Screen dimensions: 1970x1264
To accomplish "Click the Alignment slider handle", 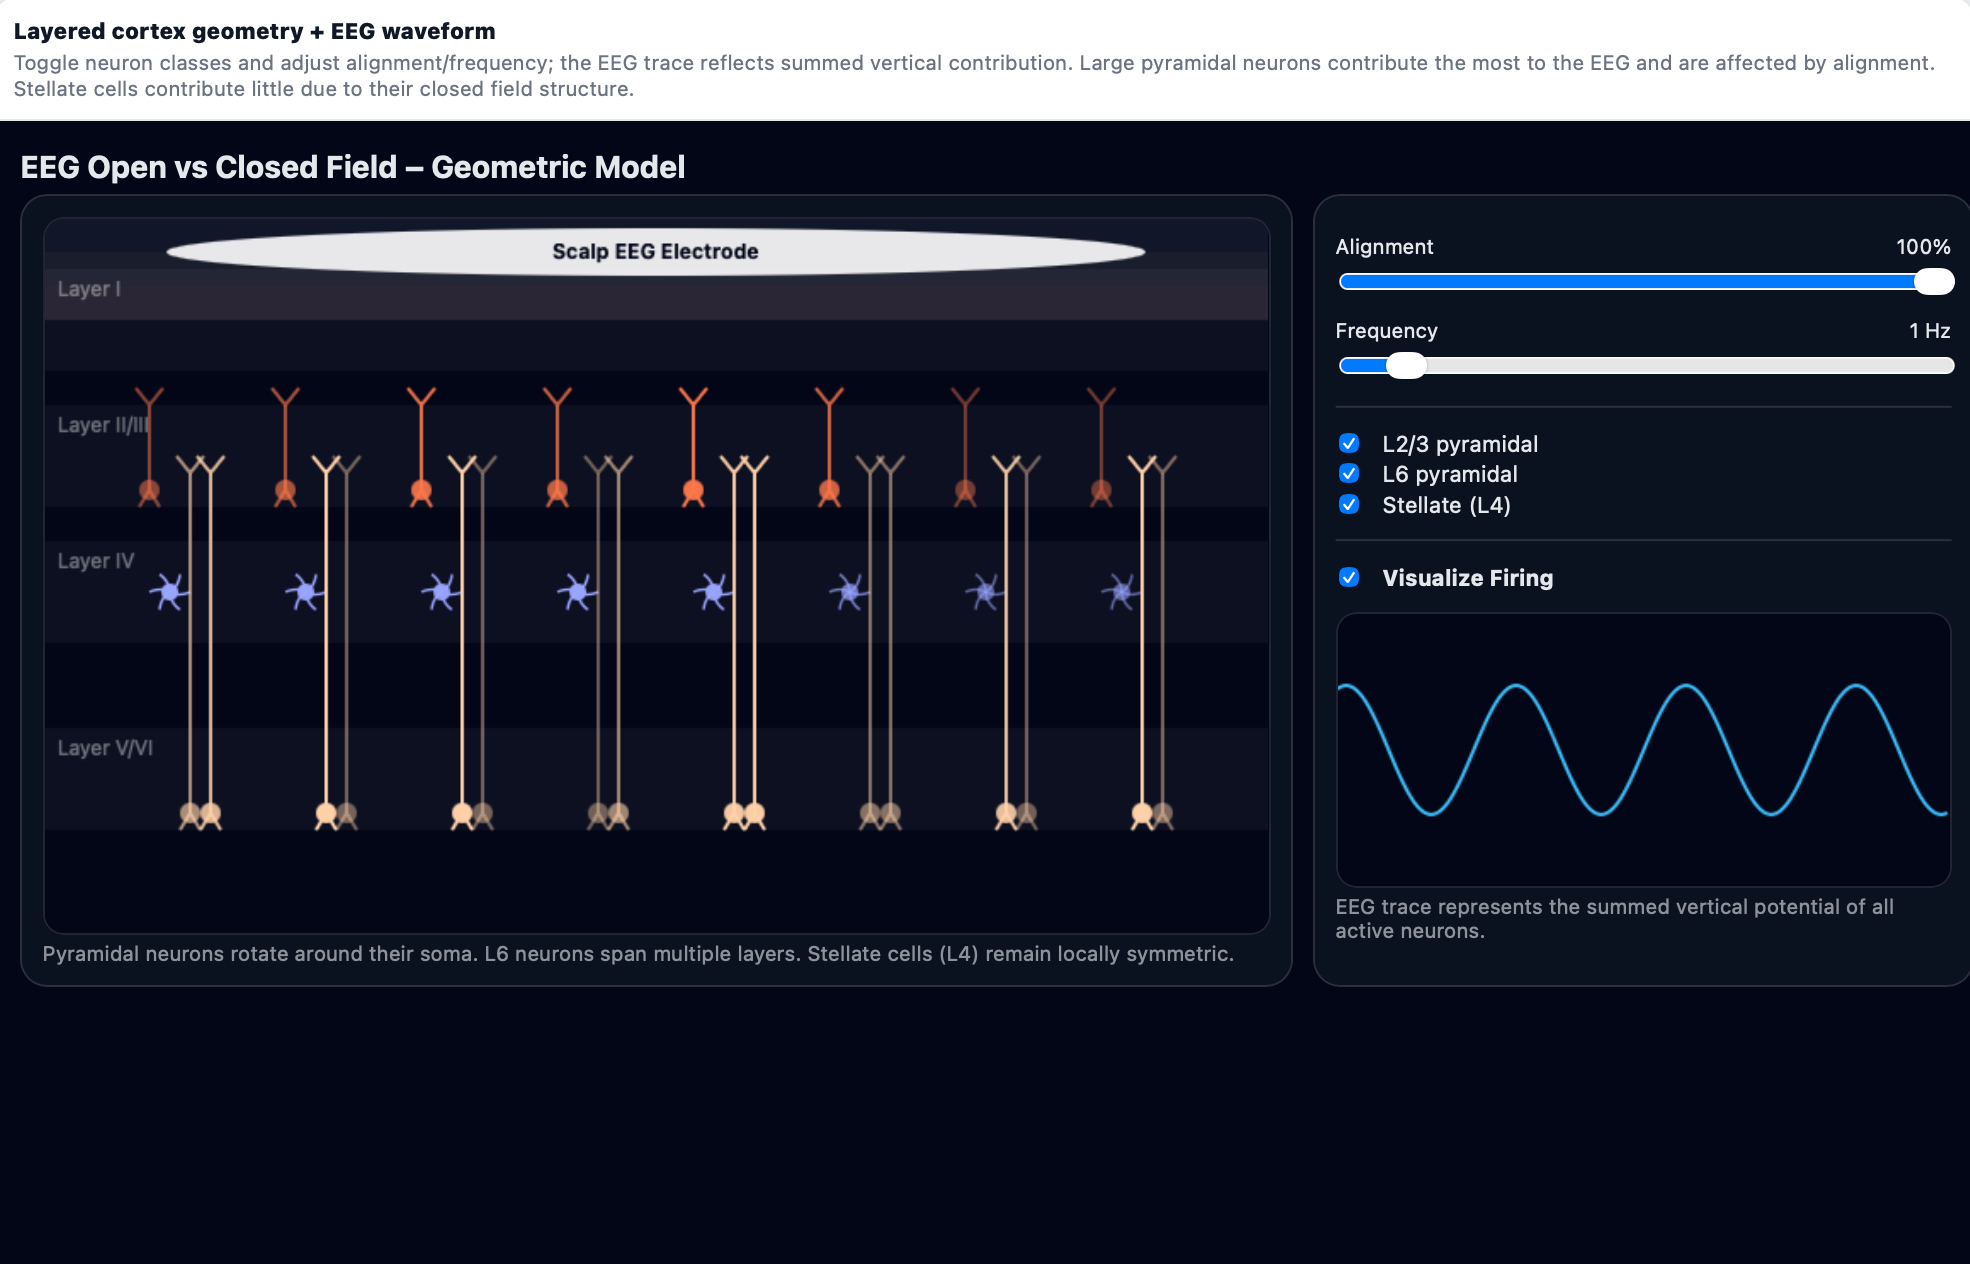I will [1933, 282].
